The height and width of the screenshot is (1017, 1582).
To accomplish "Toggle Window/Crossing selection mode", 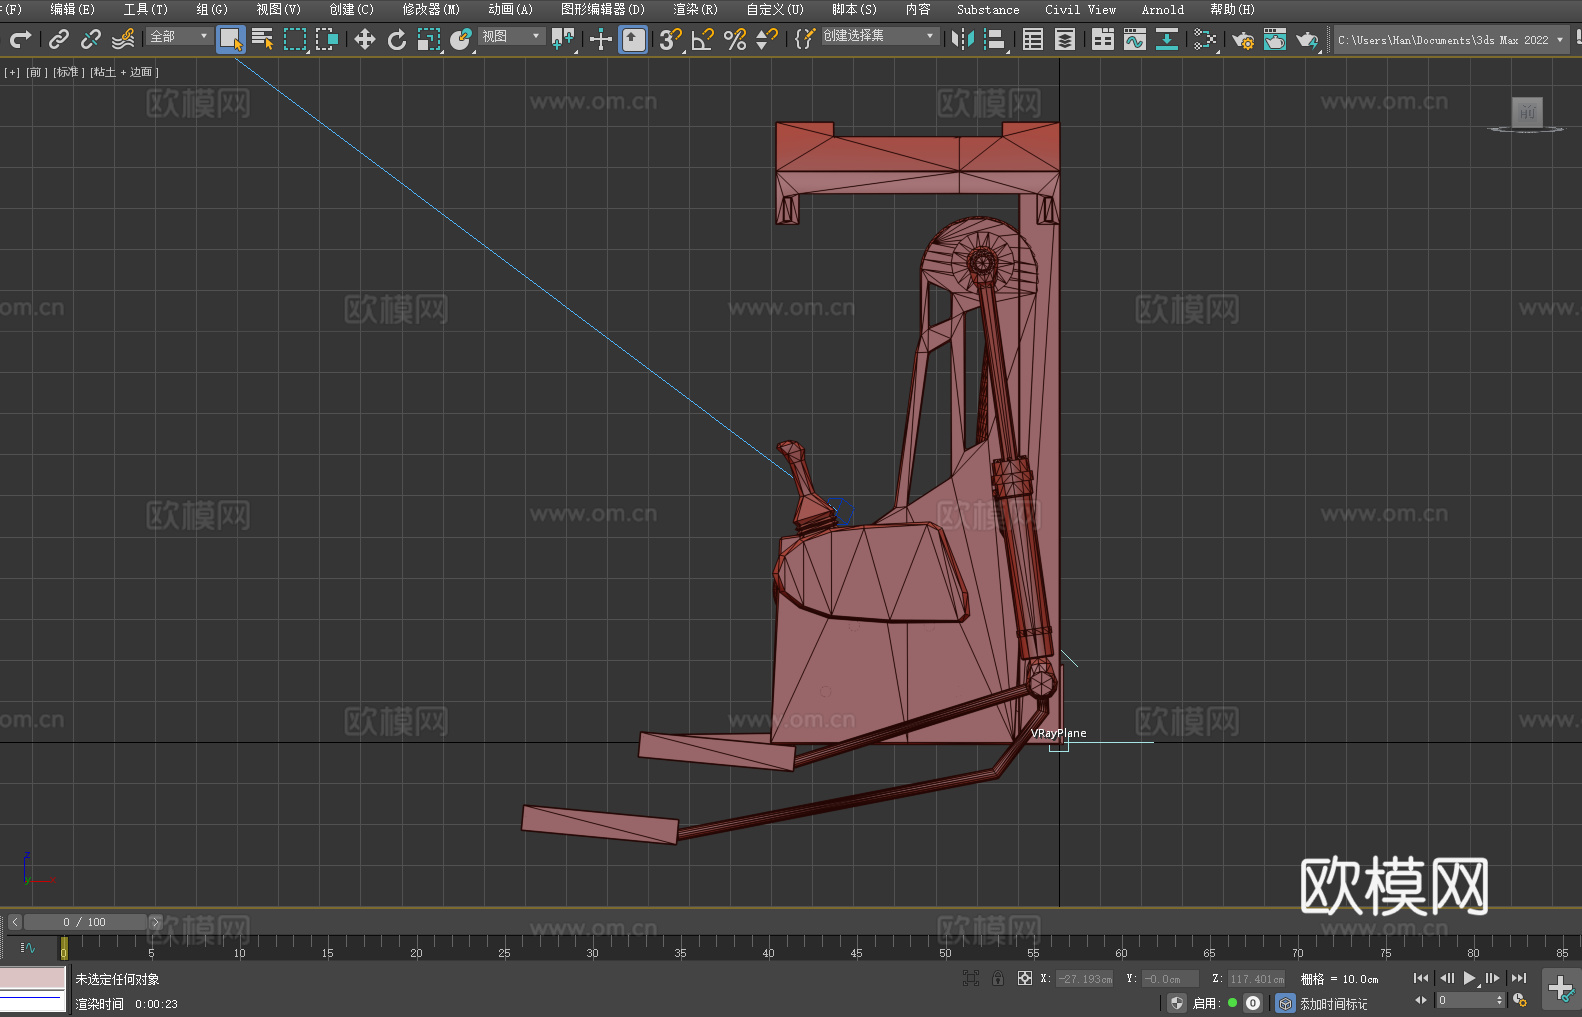I will [327, 39].
